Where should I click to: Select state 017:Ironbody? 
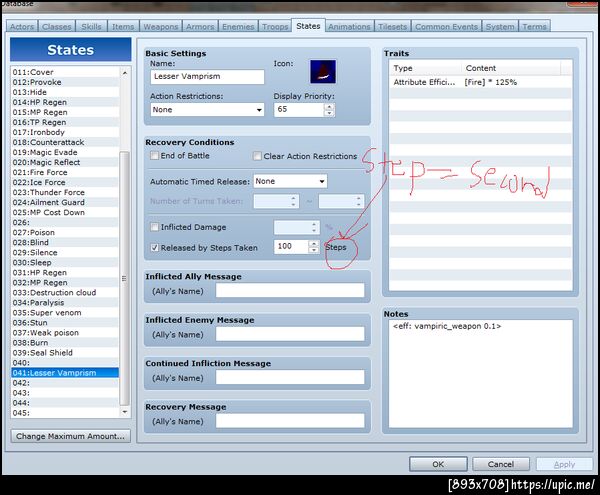65,132
